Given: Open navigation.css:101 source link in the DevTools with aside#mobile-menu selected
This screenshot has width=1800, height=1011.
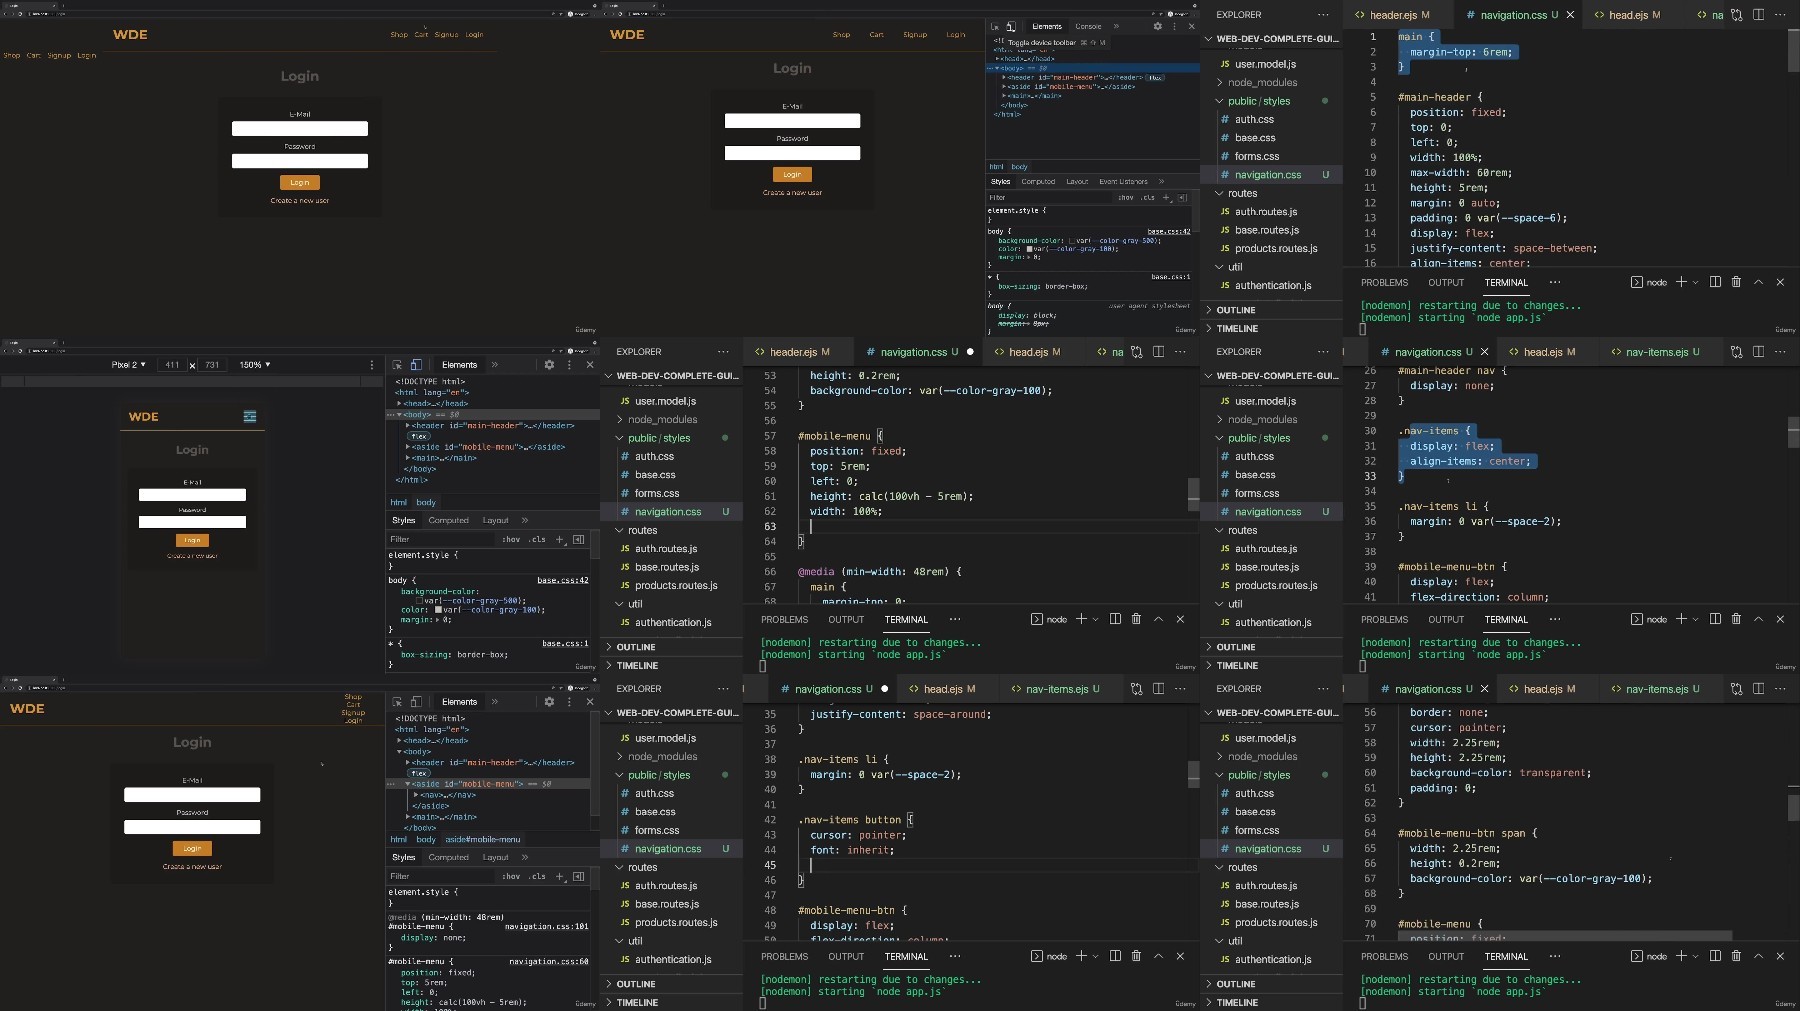Looking at the screenshot, I should 546,927.
